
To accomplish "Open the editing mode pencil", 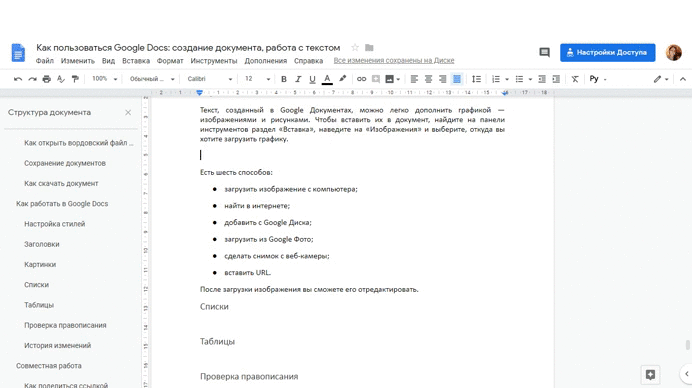I will [658, 79].
